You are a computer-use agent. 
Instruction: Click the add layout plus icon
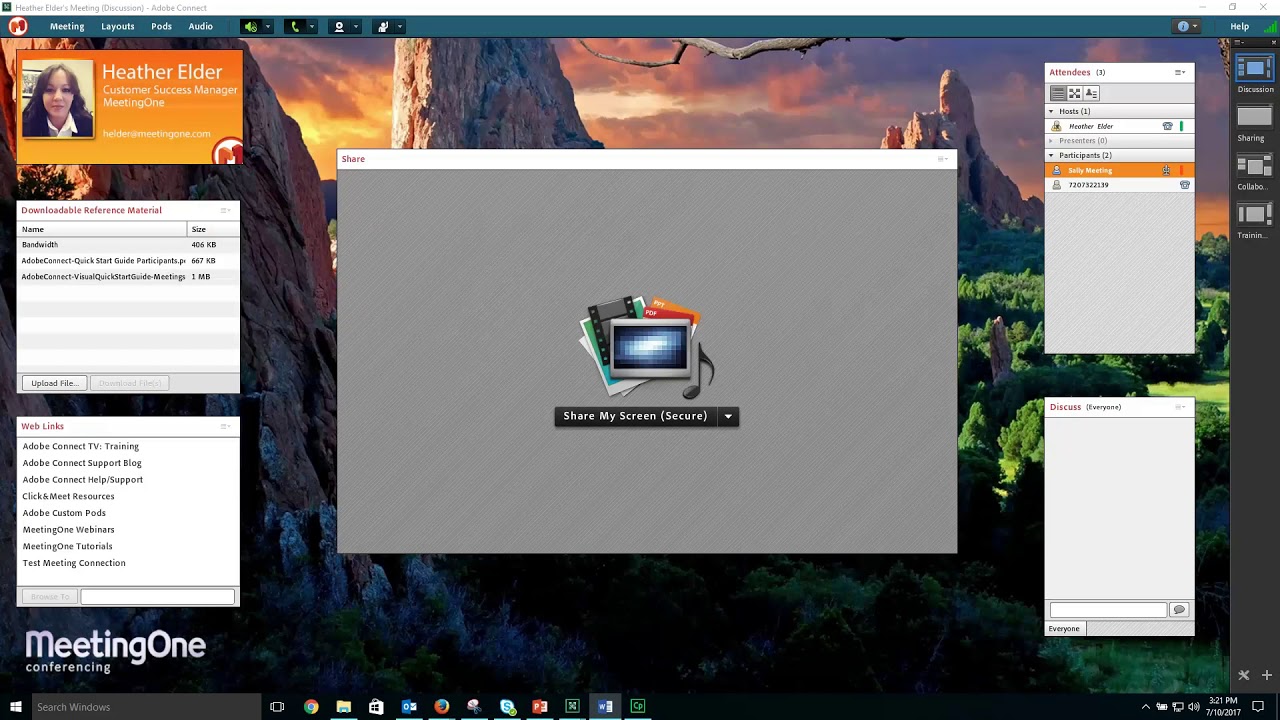1266,675
